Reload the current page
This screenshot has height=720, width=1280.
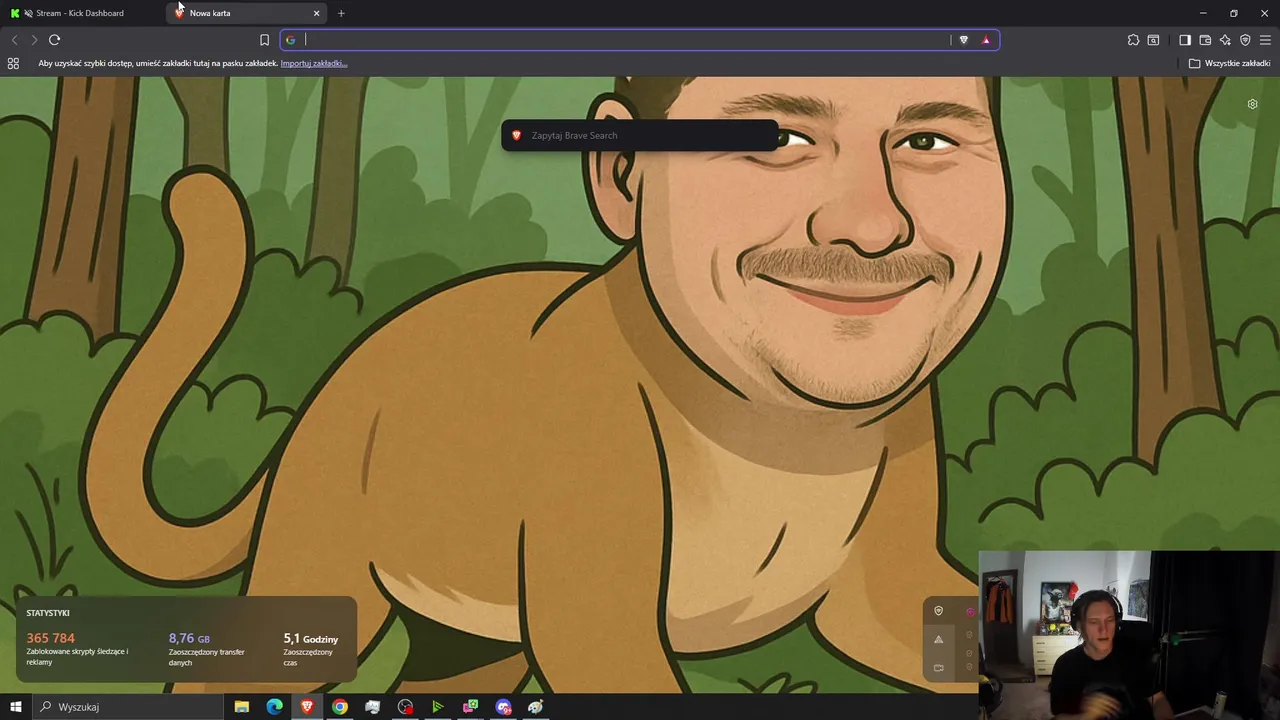click(55, 40)
